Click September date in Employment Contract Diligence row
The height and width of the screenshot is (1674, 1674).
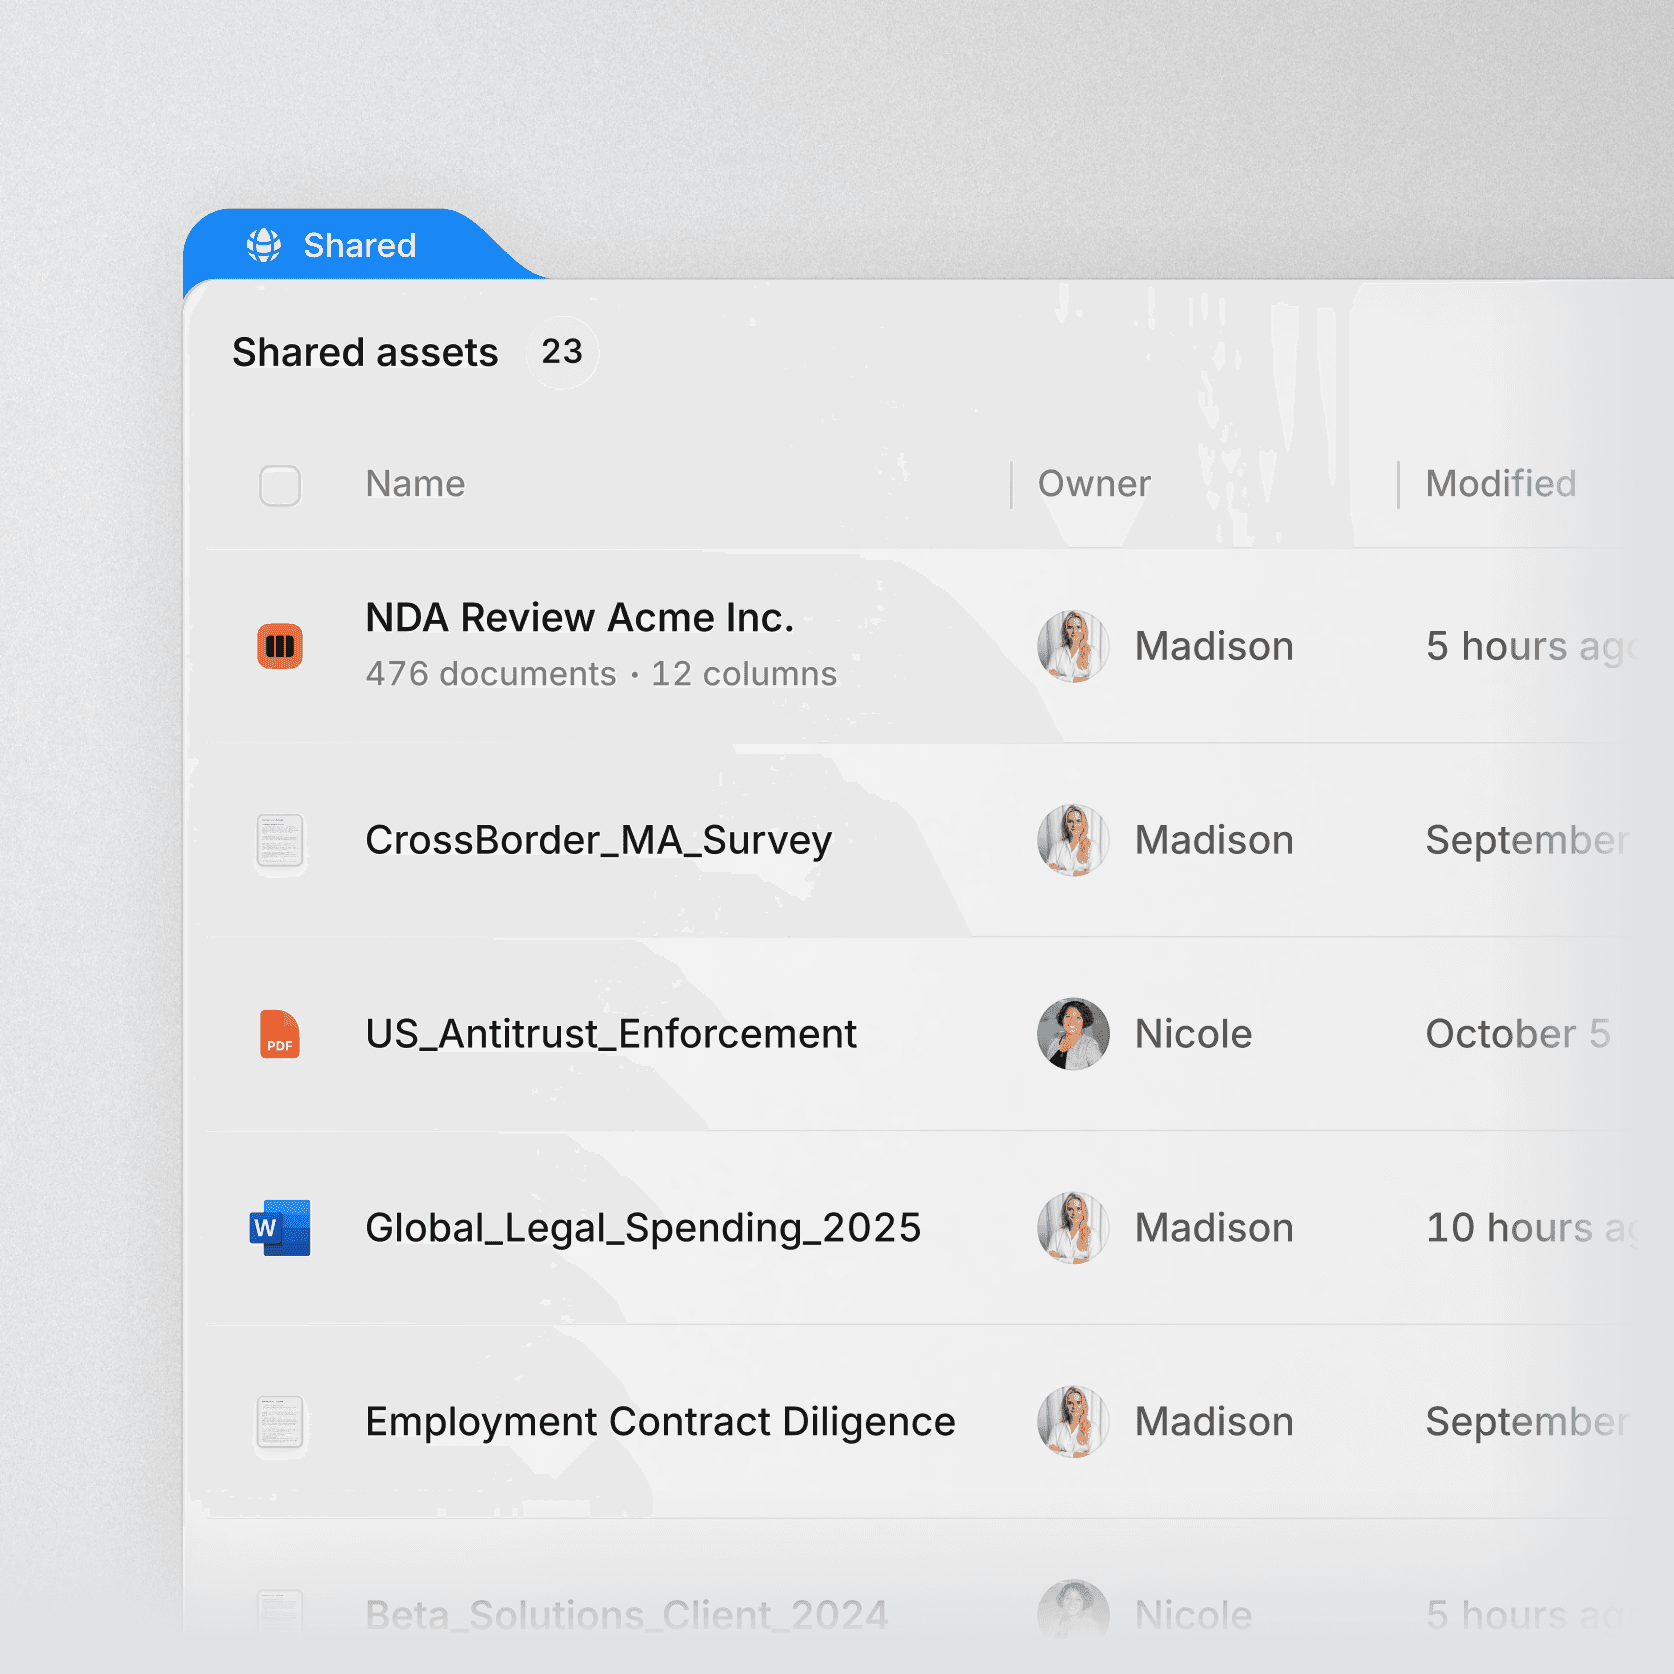1528,1423
